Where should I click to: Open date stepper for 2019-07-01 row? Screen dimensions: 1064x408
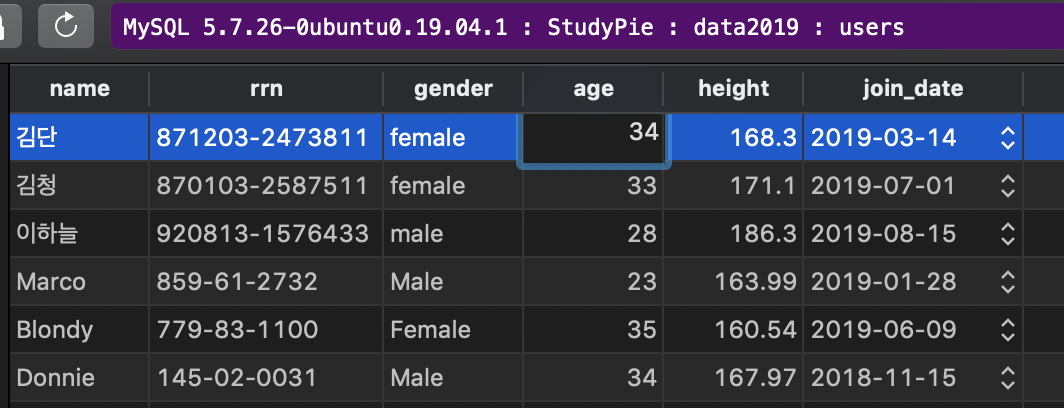click(1007, 186)
